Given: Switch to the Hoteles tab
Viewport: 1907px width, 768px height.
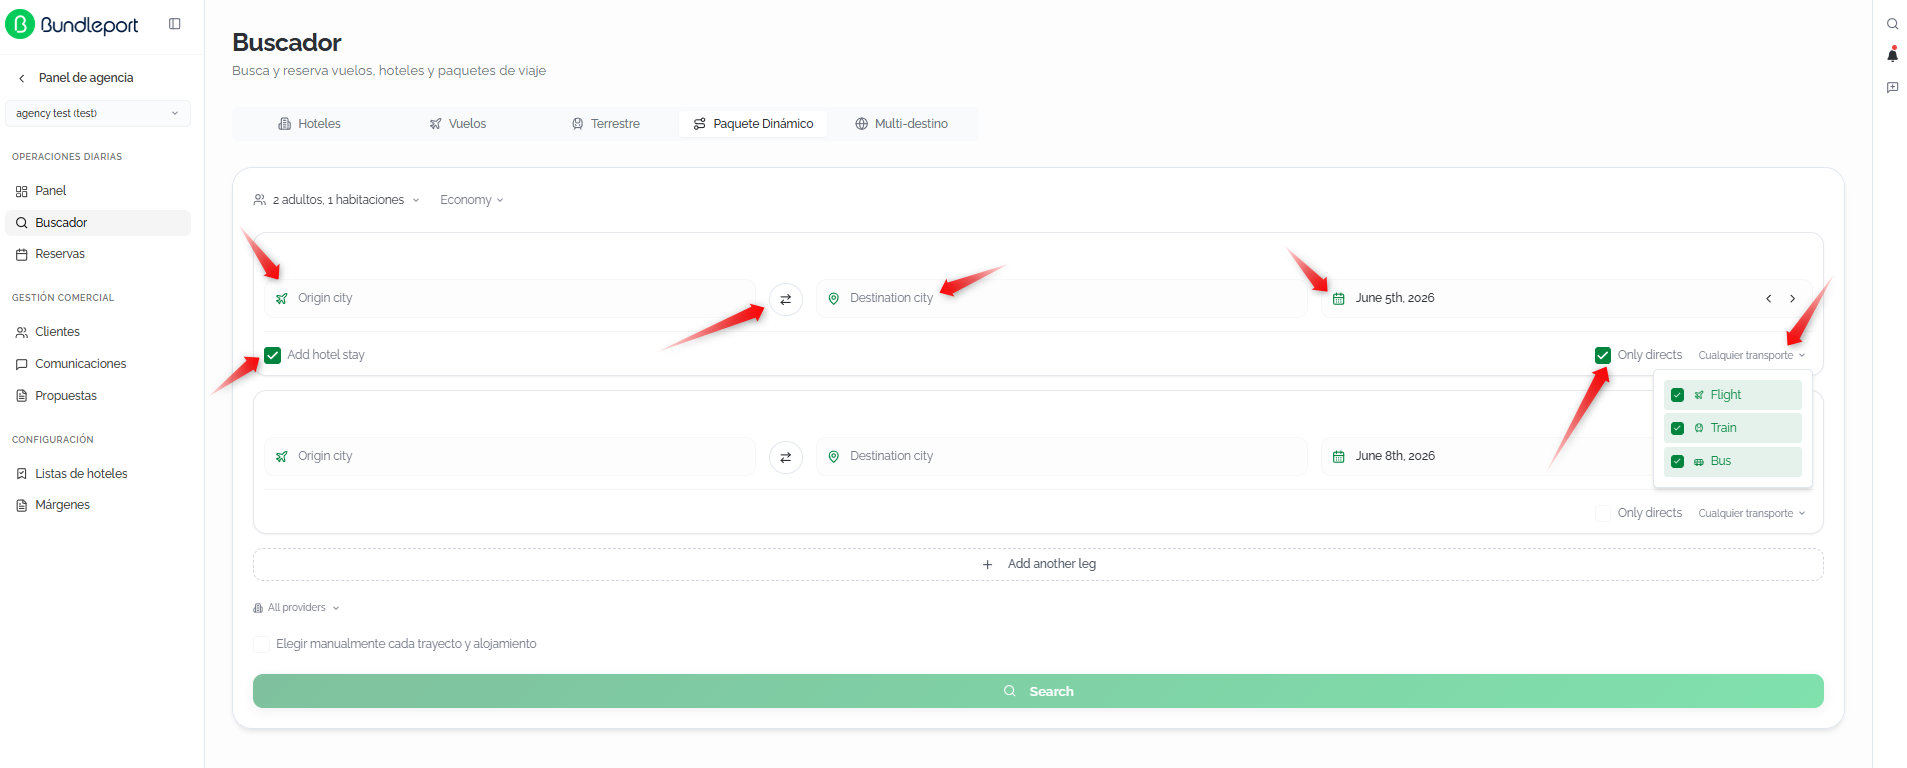Looking at the screenshot, I should 309,124.
